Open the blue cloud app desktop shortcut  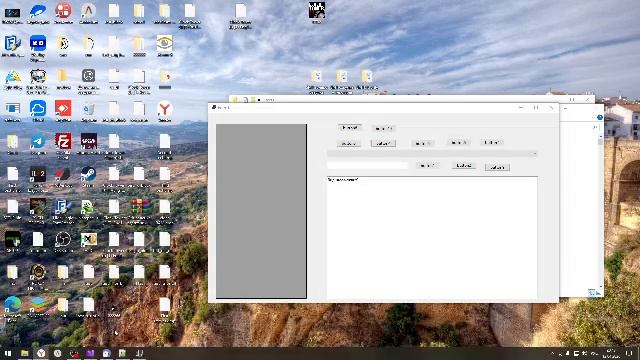pyautogui.click(x=38, y=109)
